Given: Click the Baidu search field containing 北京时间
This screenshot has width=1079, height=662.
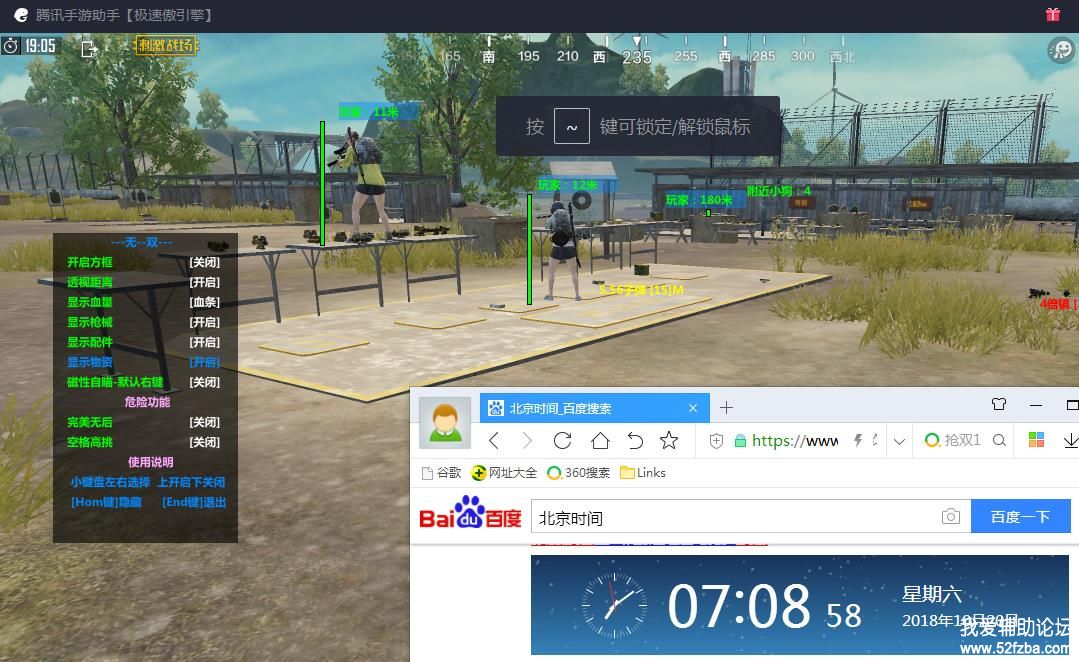Looking at the screenshot, I should click(751, 516).
